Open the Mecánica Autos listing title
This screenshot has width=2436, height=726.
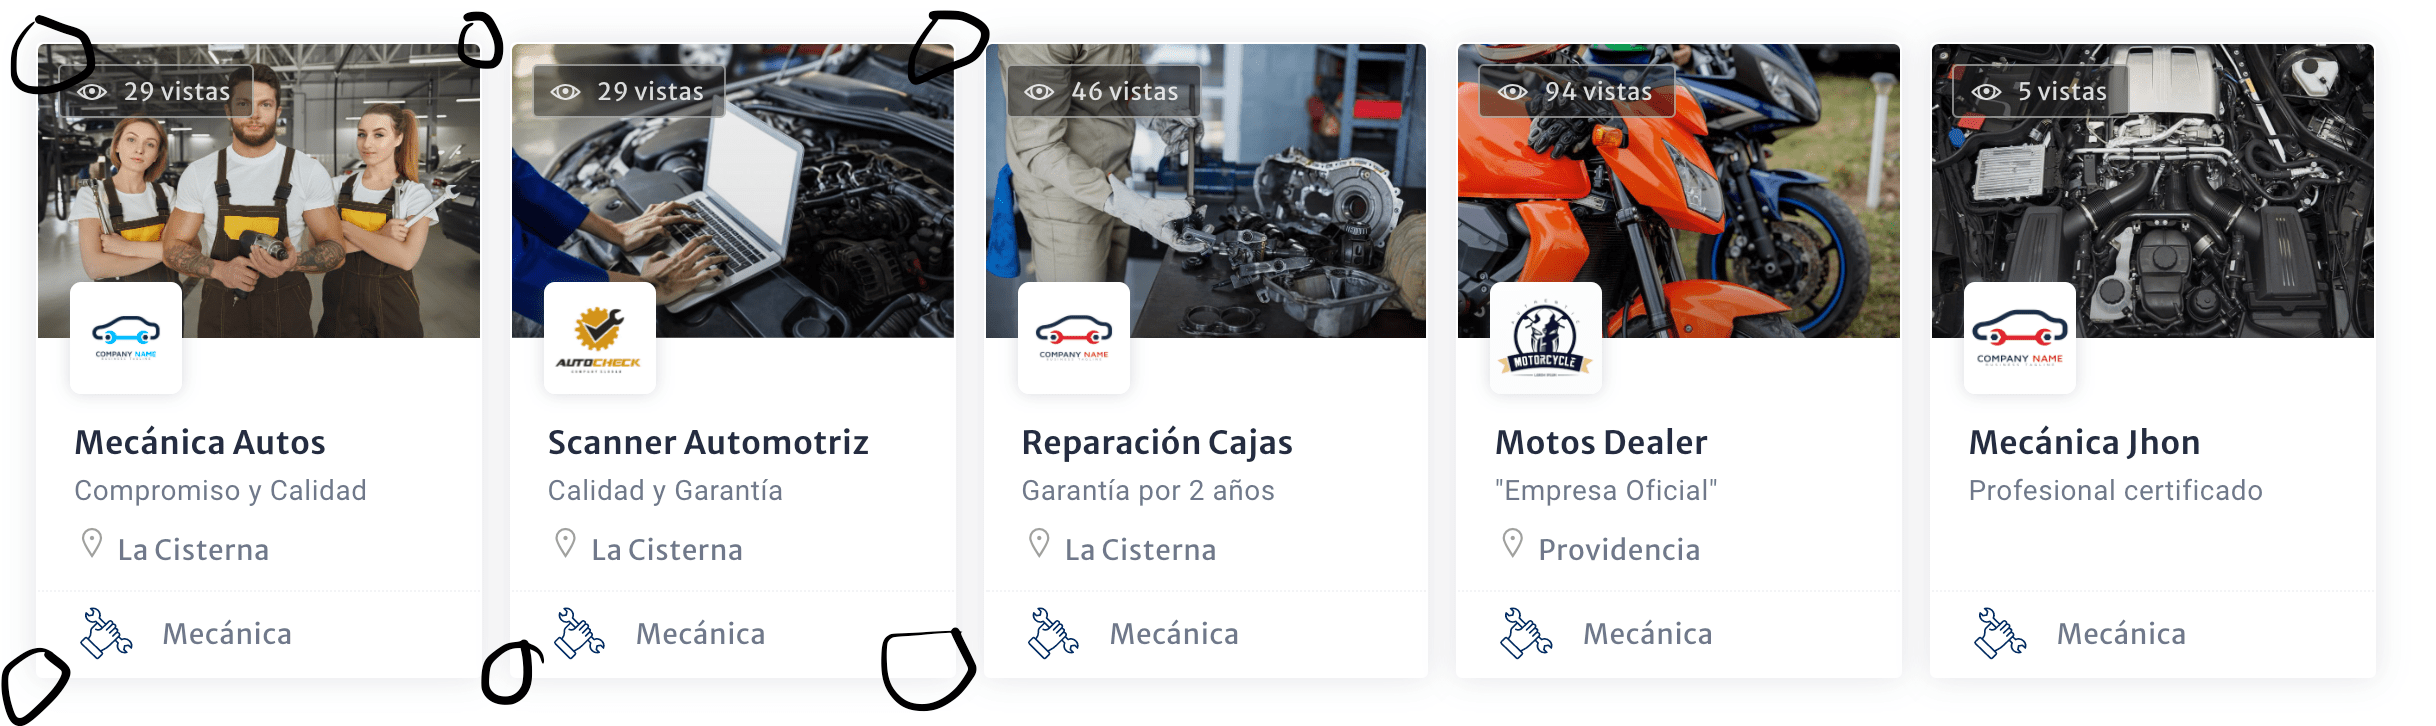click(x=200, y=442)
